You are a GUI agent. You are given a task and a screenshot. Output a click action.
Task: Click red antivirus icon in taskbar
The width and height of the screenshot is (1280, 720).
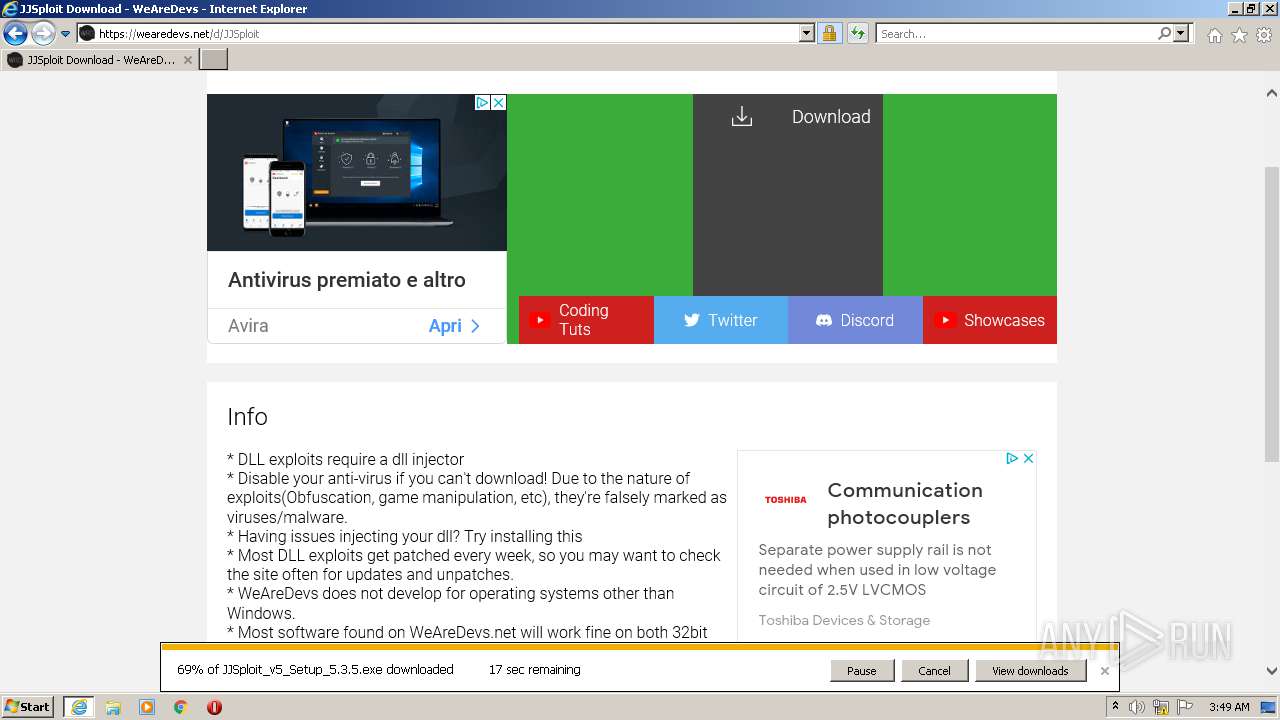(214, 707)
